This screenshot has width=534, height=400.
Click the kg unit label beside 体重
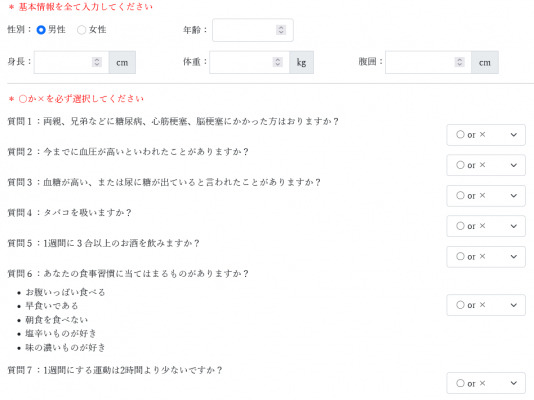tap(301, 62)
